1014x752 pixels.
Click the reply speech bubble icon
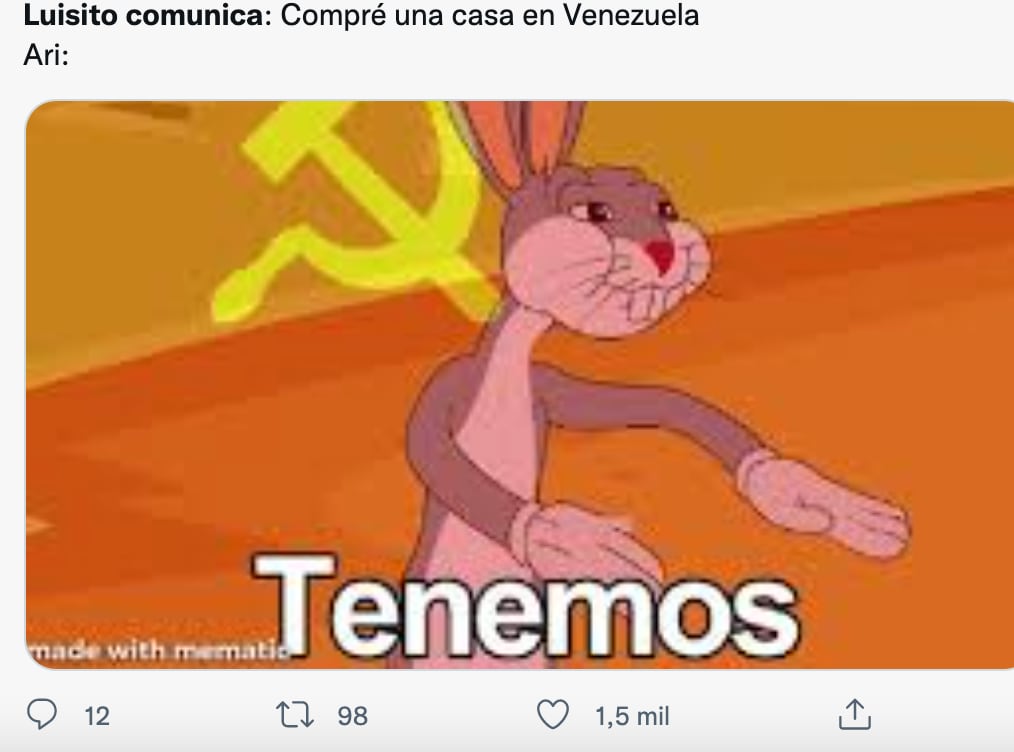[x=42, y=714]
